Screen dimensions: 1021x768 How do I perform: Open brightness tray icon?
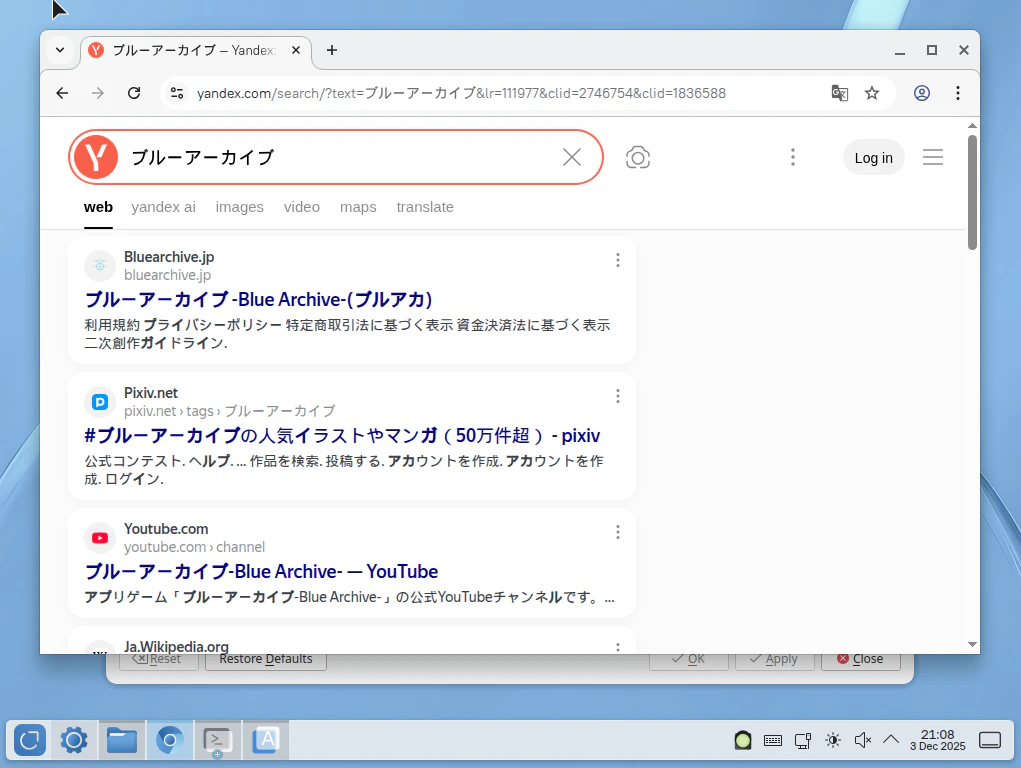(833, 740)
